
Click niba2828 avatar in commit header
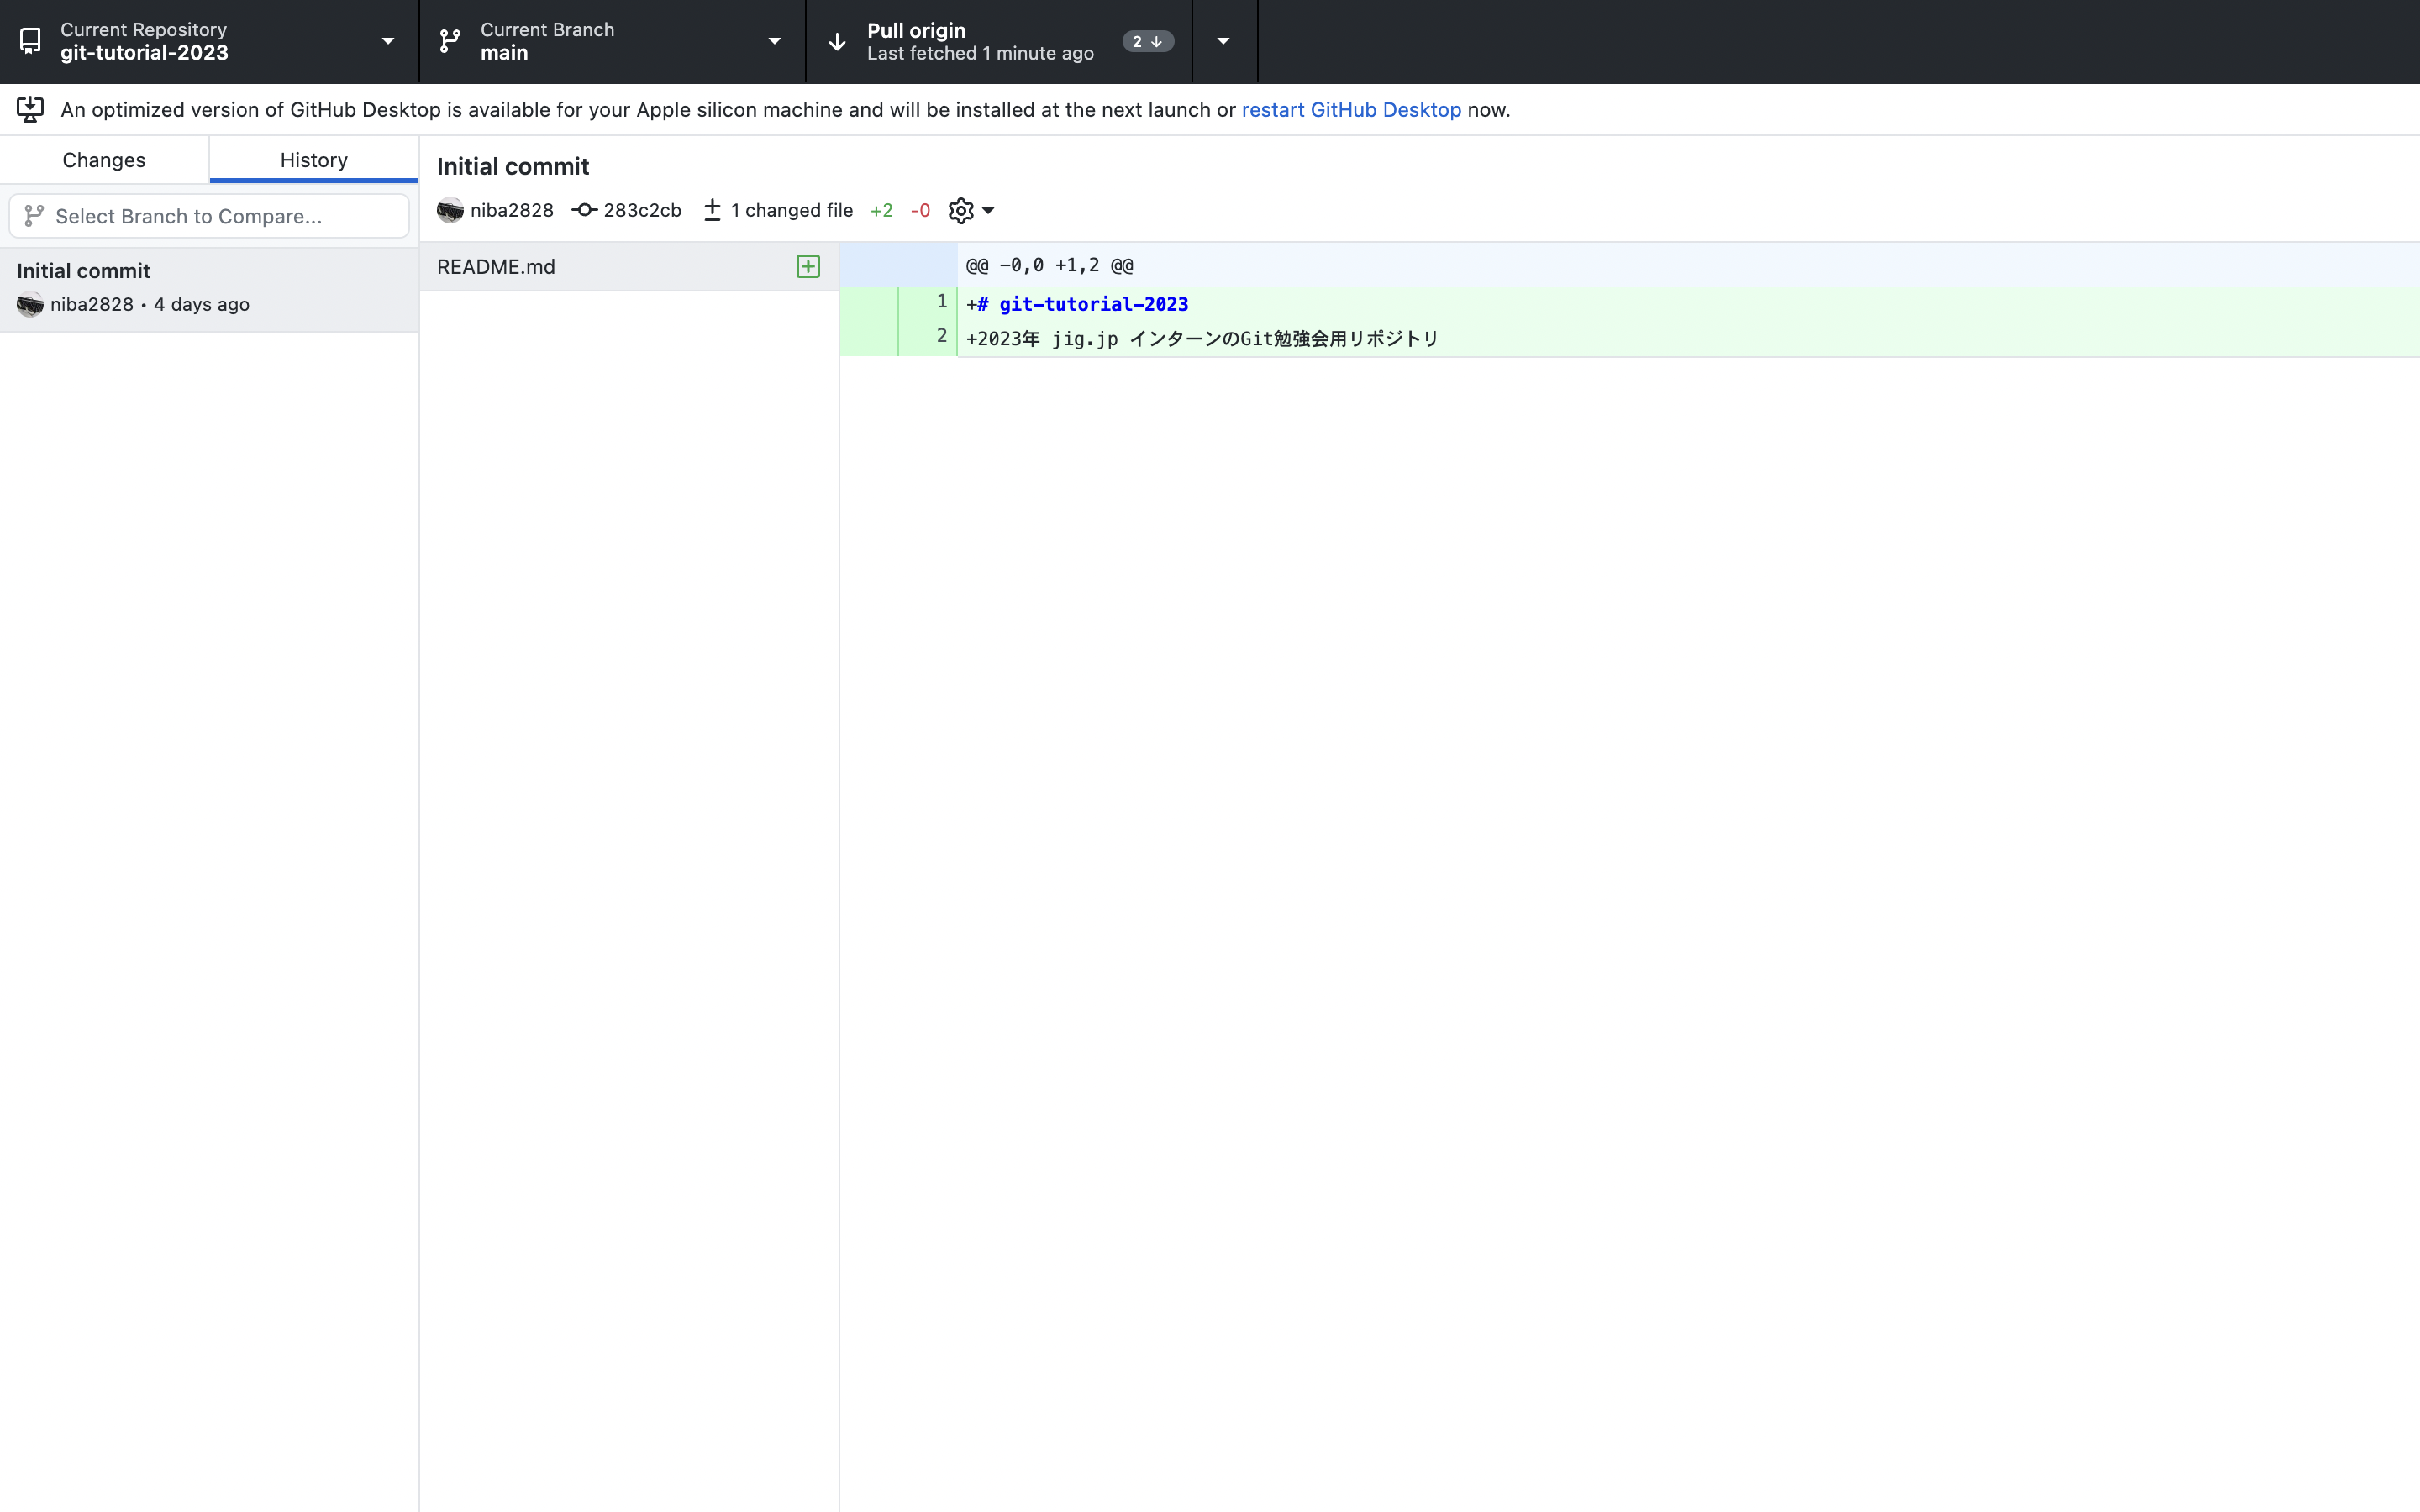click(450, 210)
